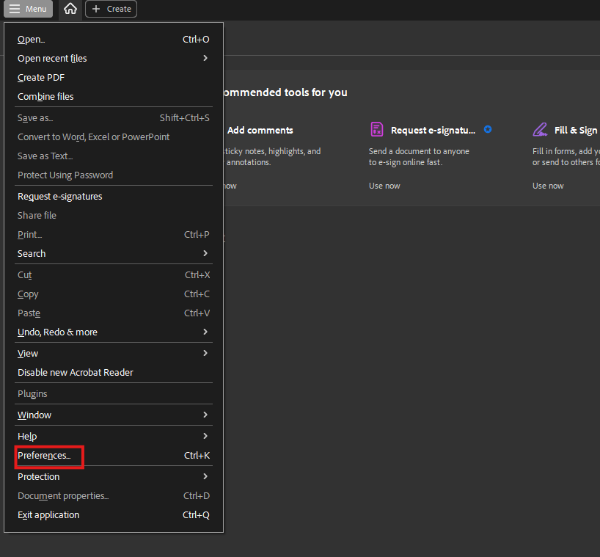The width and height of the screenshot is (600, 557).
Task: Click the Request e-signatu... tool title
Action: pyautogui.click(x=433, y=130)
